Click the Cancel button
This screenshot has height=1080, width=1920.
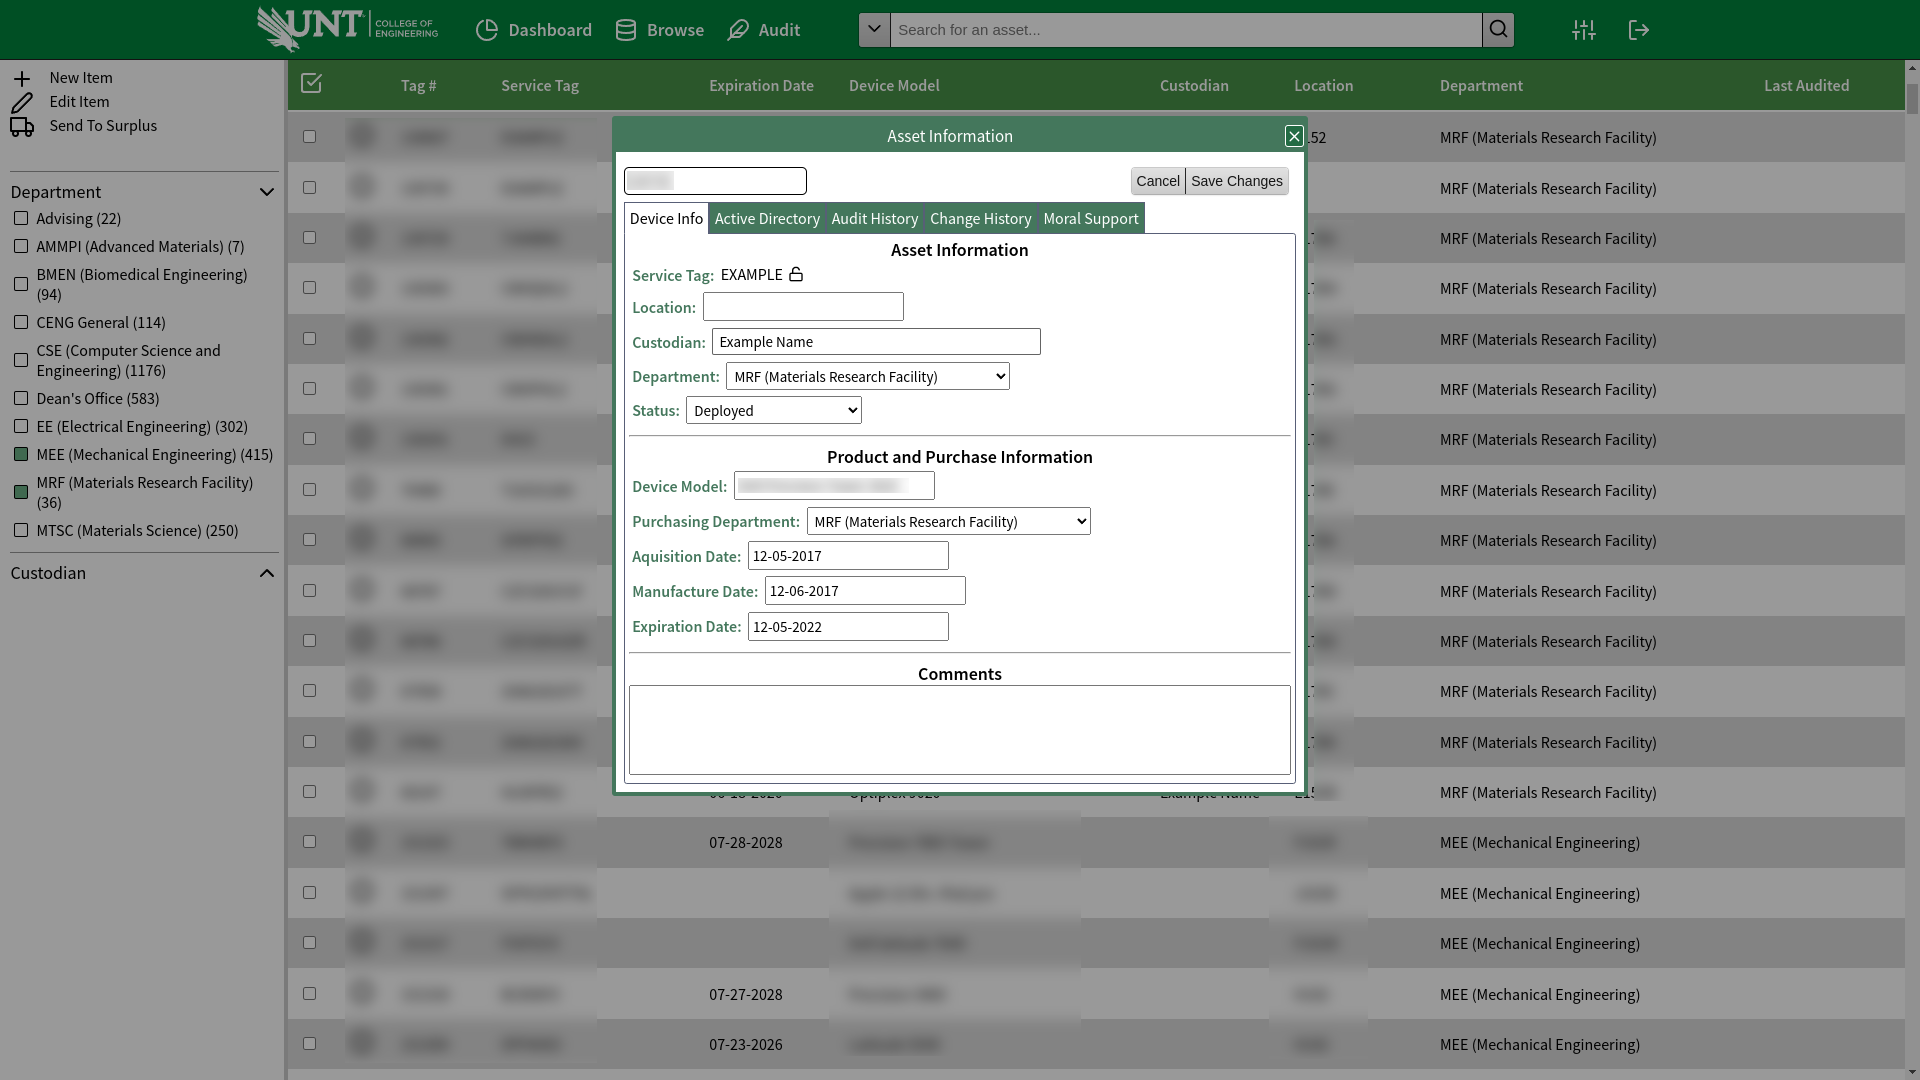(1158, 181)
